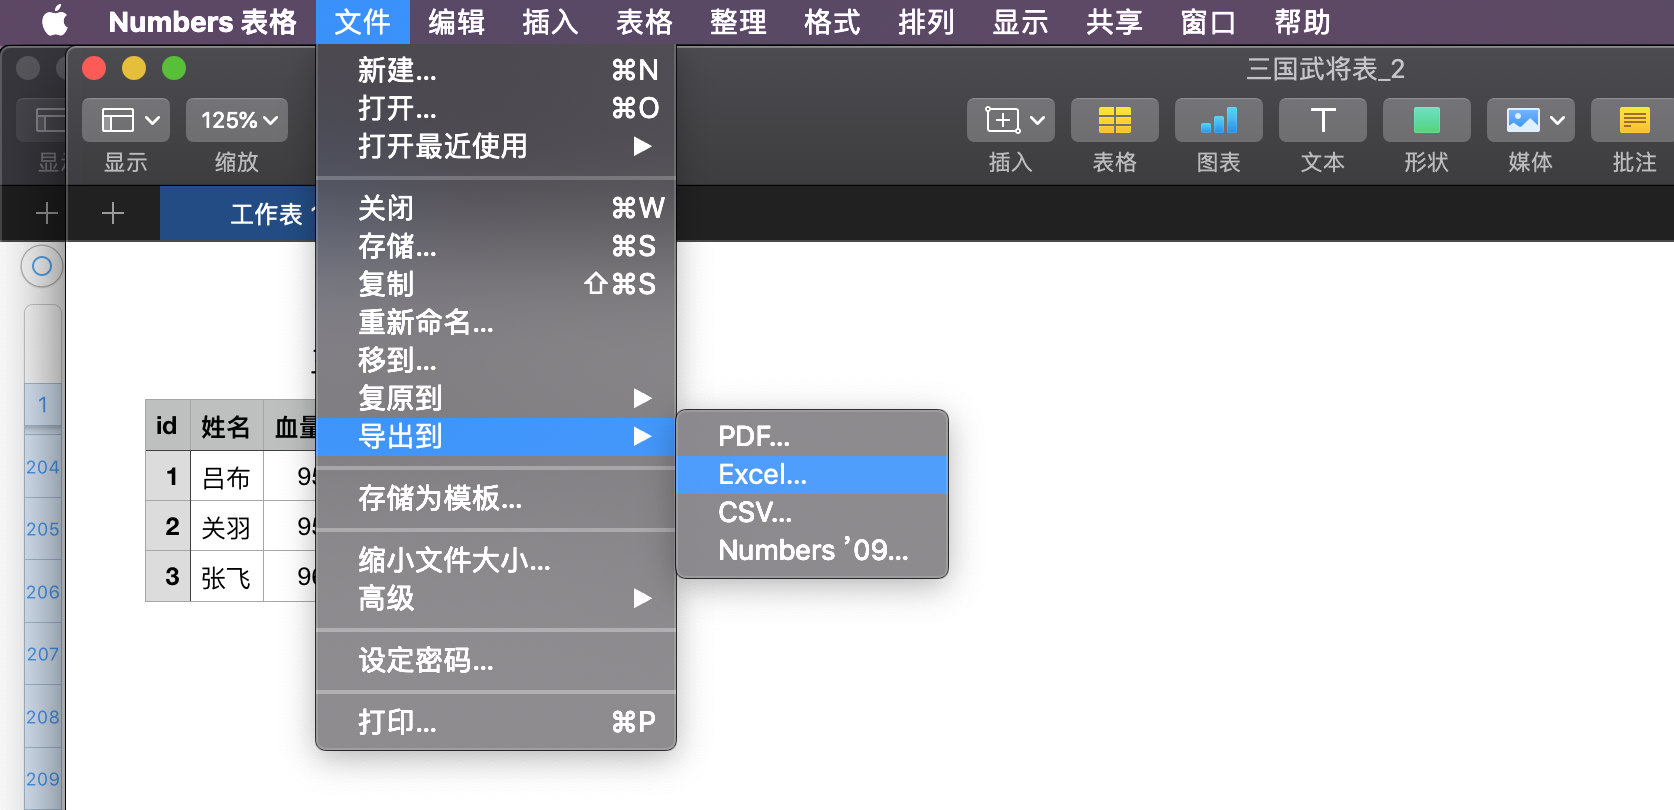This screenshot has width=1674, height=810.
Task: Export to PDF… from the submenu
Action: [812, 436]
